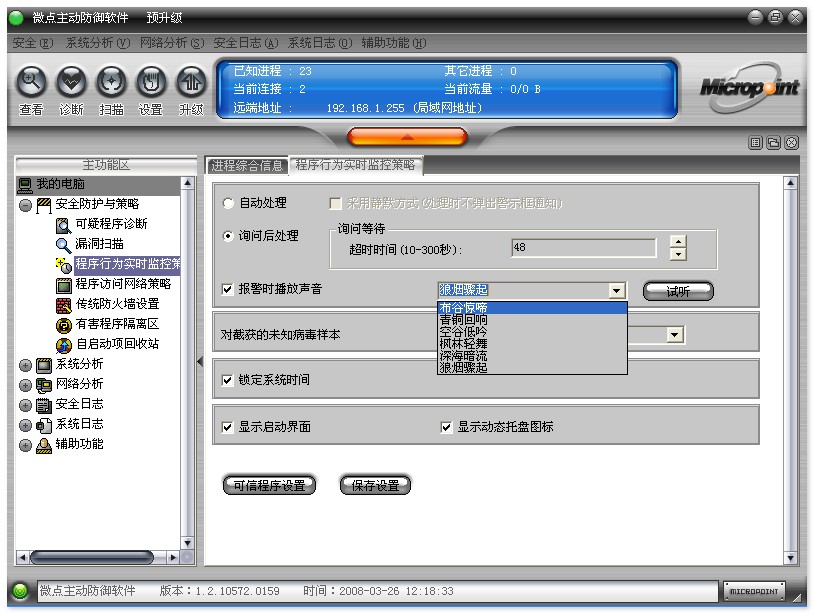
Task: Click the 漏洞扫描 magnifier icon
Action: click(x=63, y=244)
